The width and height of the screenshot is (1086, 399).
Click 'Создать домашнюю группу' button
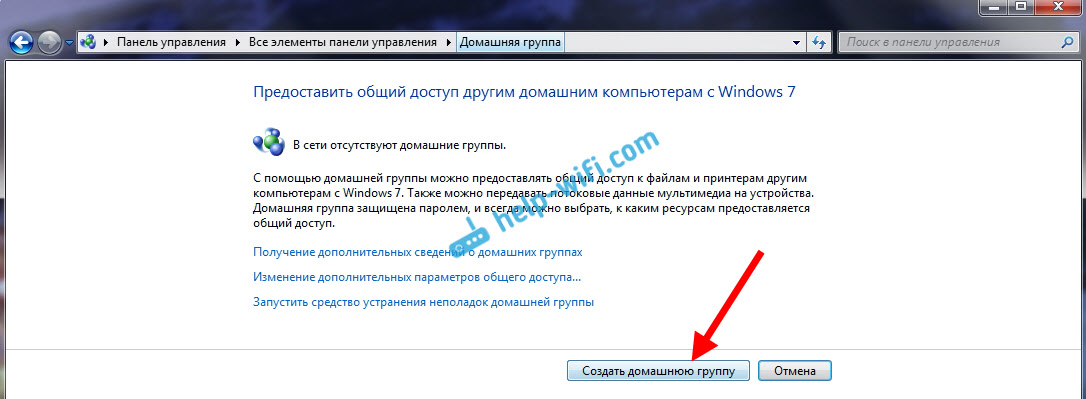[659, 371]
